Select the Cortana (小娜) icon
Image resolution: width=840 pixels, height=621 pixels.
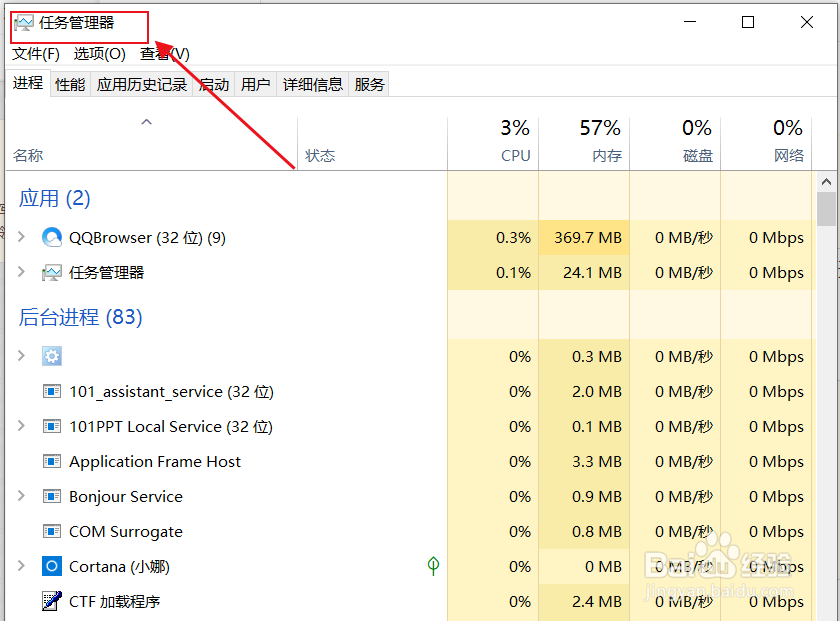(52, 567)
